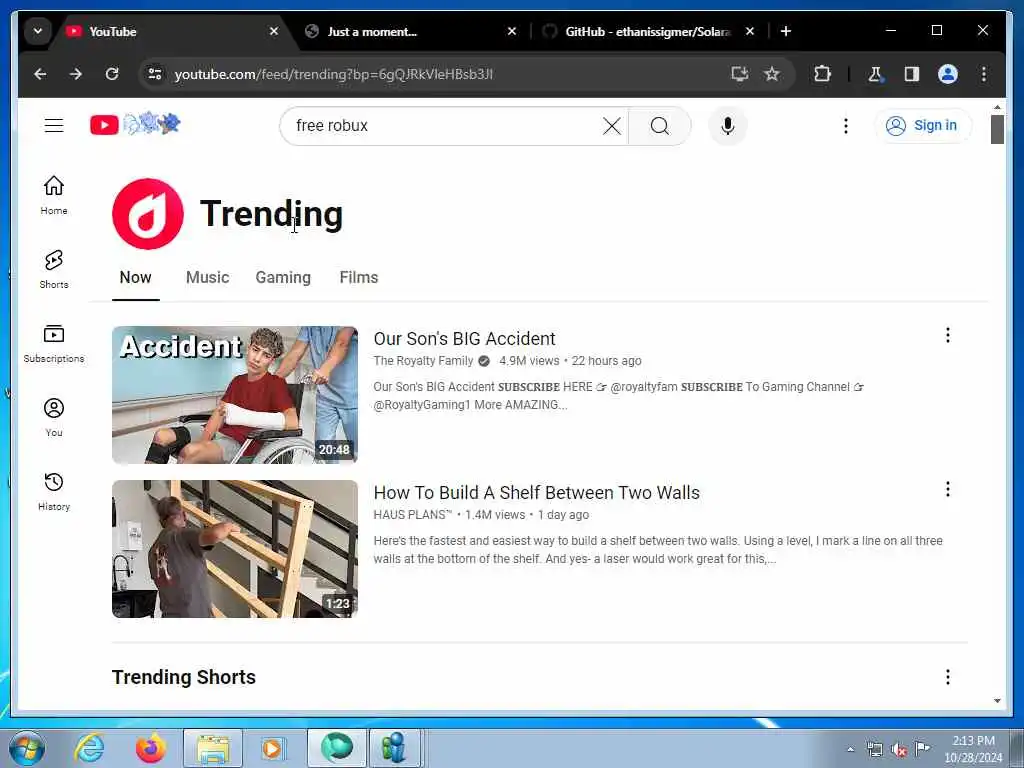
Task: Open Subscriptions in sidebar
Action: click(x=54, y=344)
